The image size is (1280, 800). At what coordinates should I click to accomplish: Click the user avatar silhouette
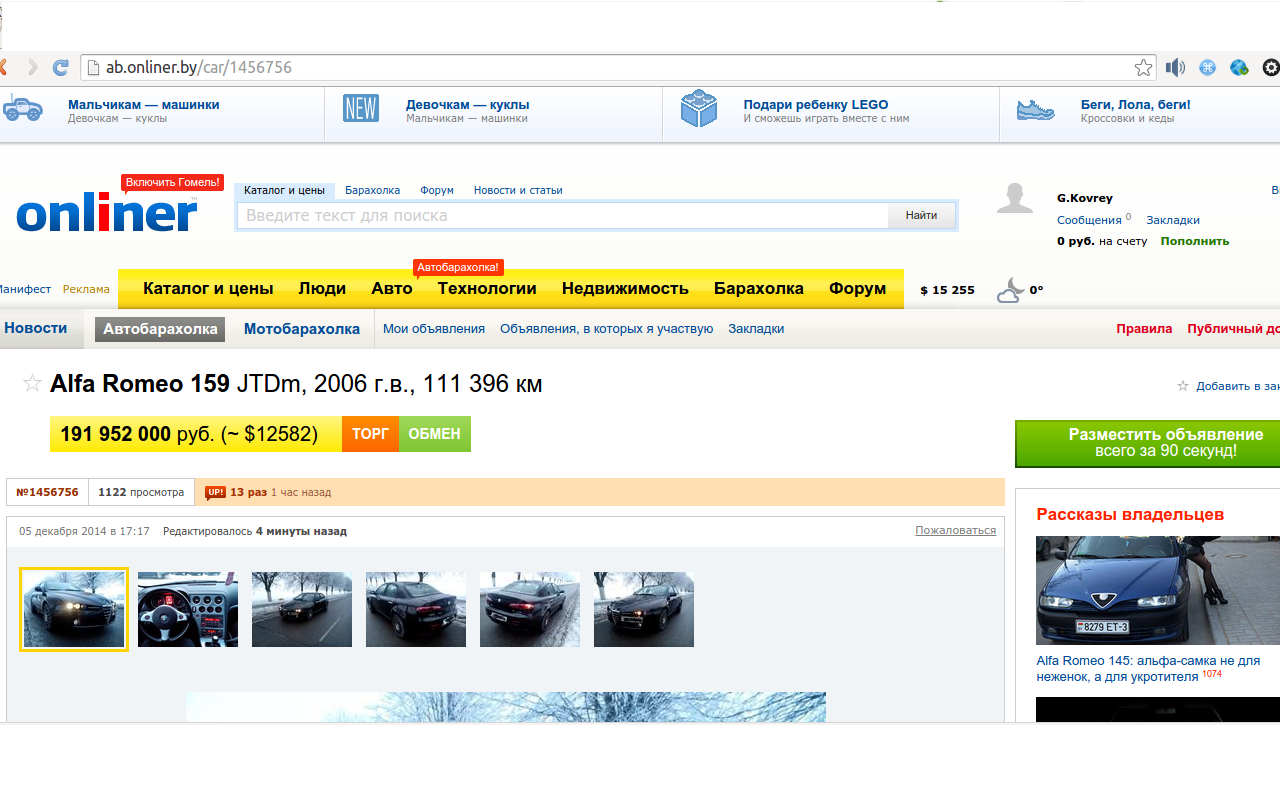coord(1015,199)
